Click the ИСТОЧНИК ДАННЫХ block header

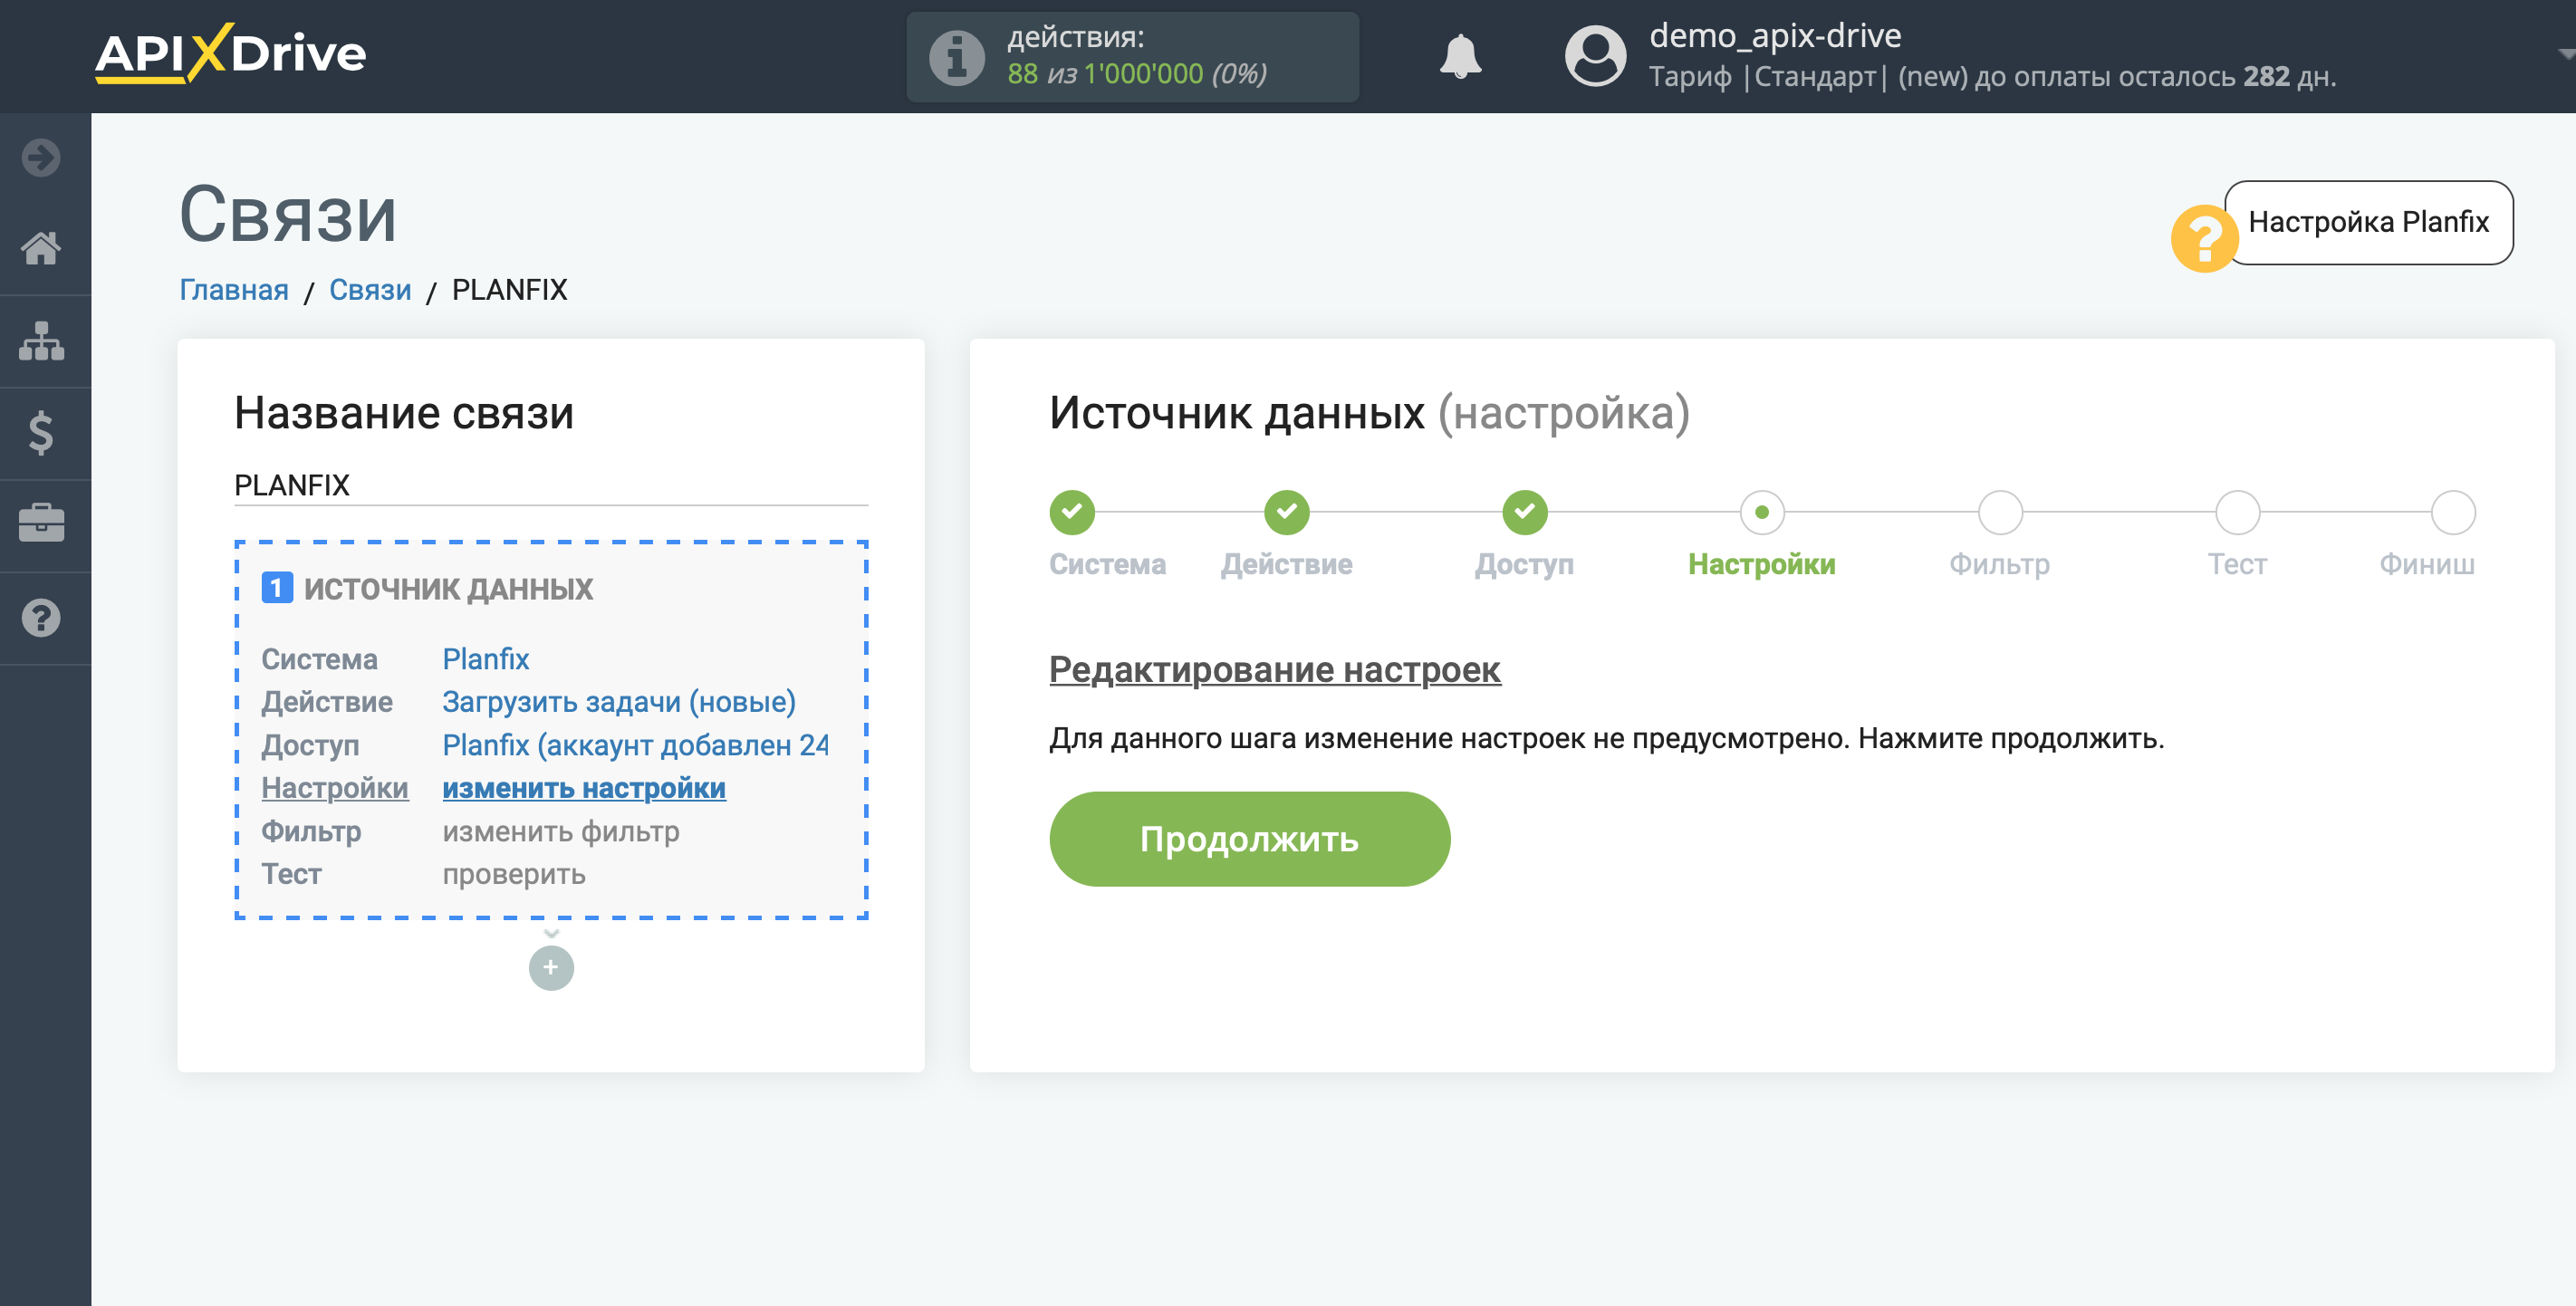[x=448, y=589]
